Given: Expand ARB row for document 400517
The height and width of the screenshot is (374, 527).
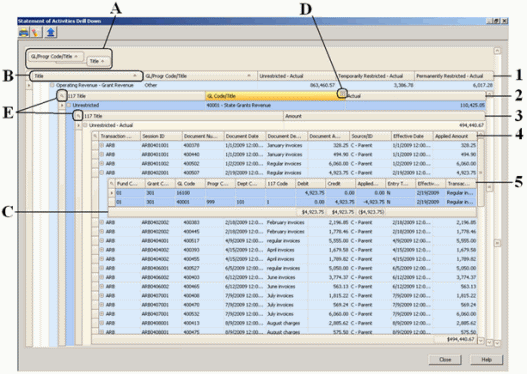Looking at the screenshot, I should [102, 241].
